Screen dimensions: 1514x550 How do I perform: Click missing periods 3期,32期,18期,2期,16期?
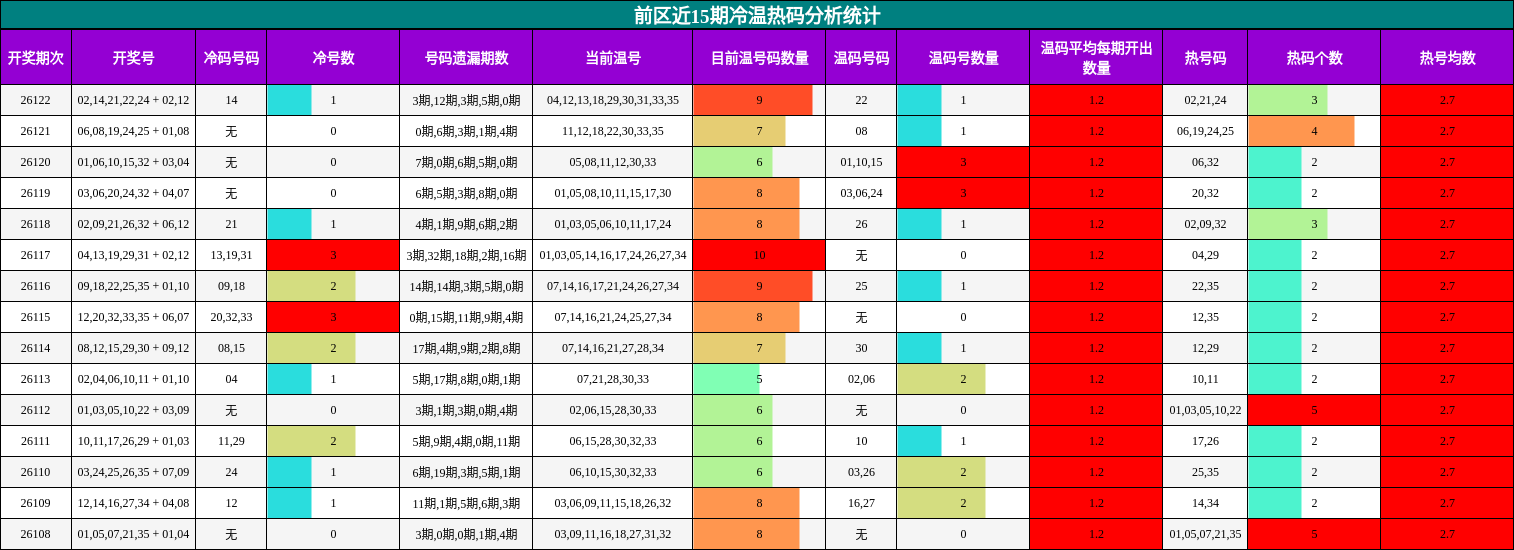pyautogui.click(x=466, y=255)
